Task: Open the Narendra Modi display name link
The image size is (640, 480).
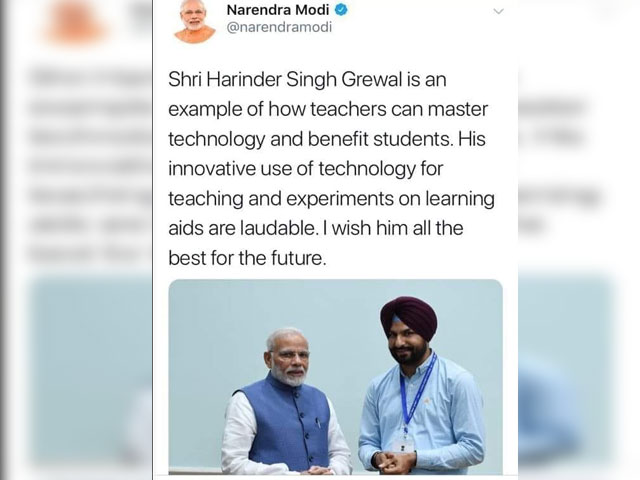Action: tap(278, 10)
